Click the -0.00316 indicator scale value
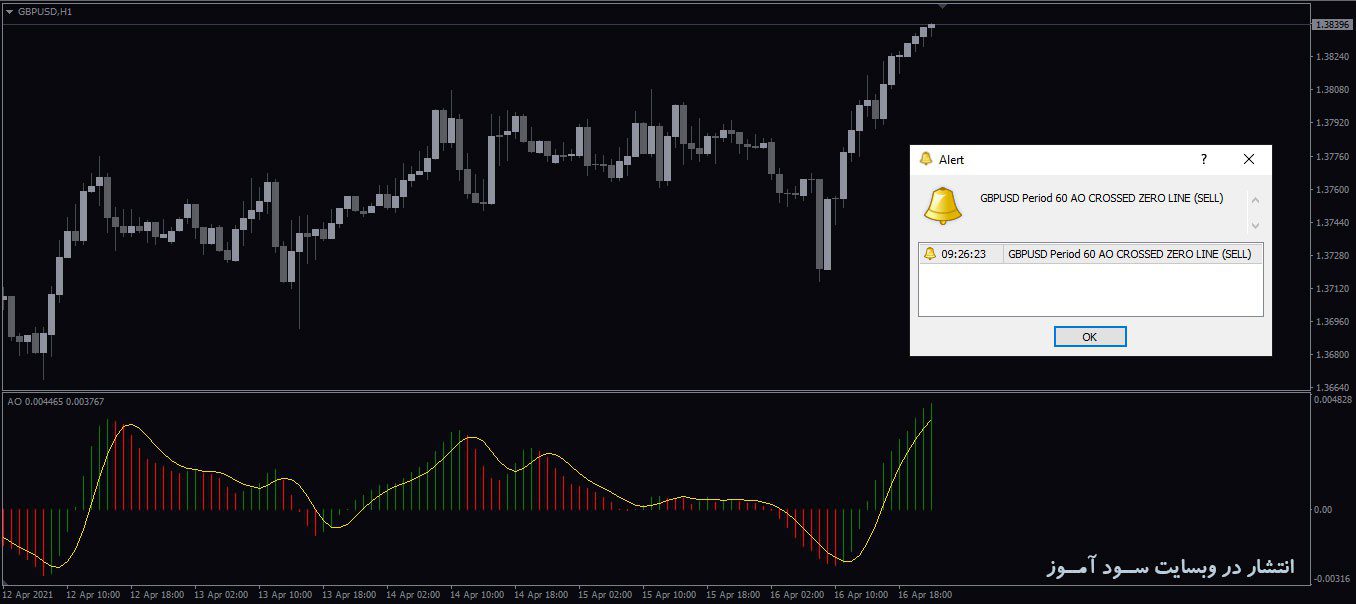 point(1332,578)
